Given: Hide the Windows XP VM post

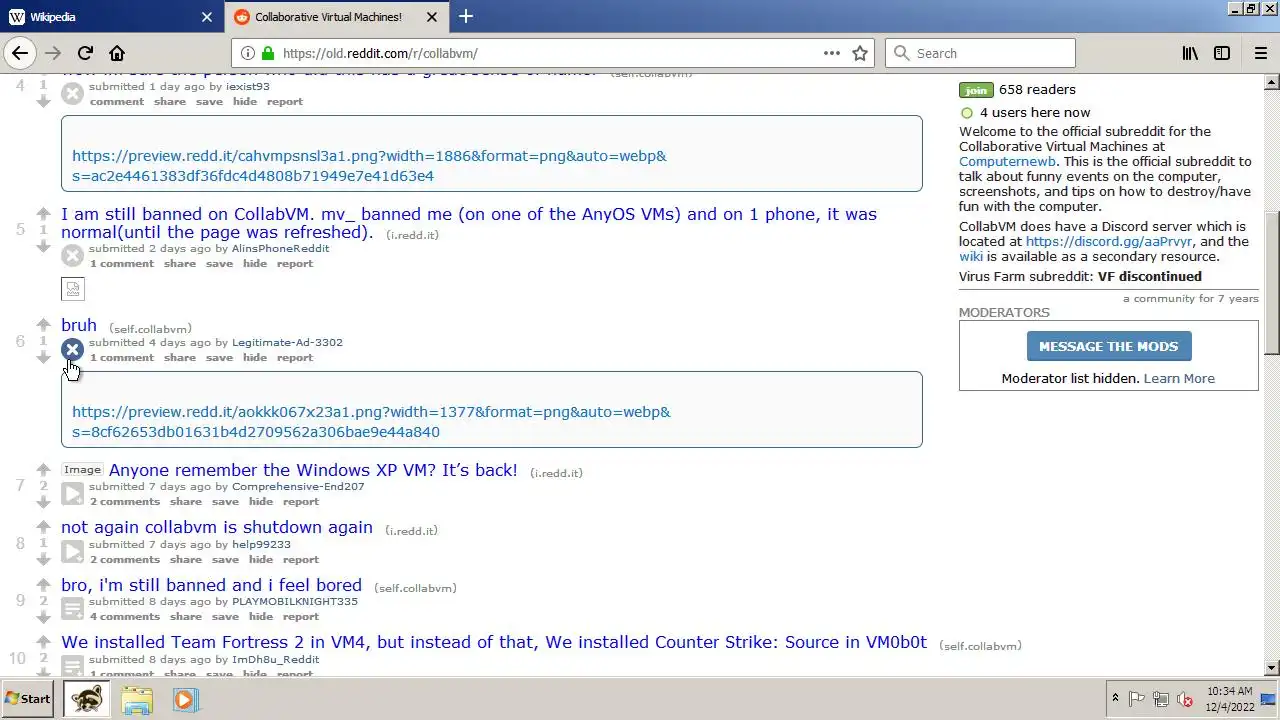Looking at the screenshot, I should point(261,501).
